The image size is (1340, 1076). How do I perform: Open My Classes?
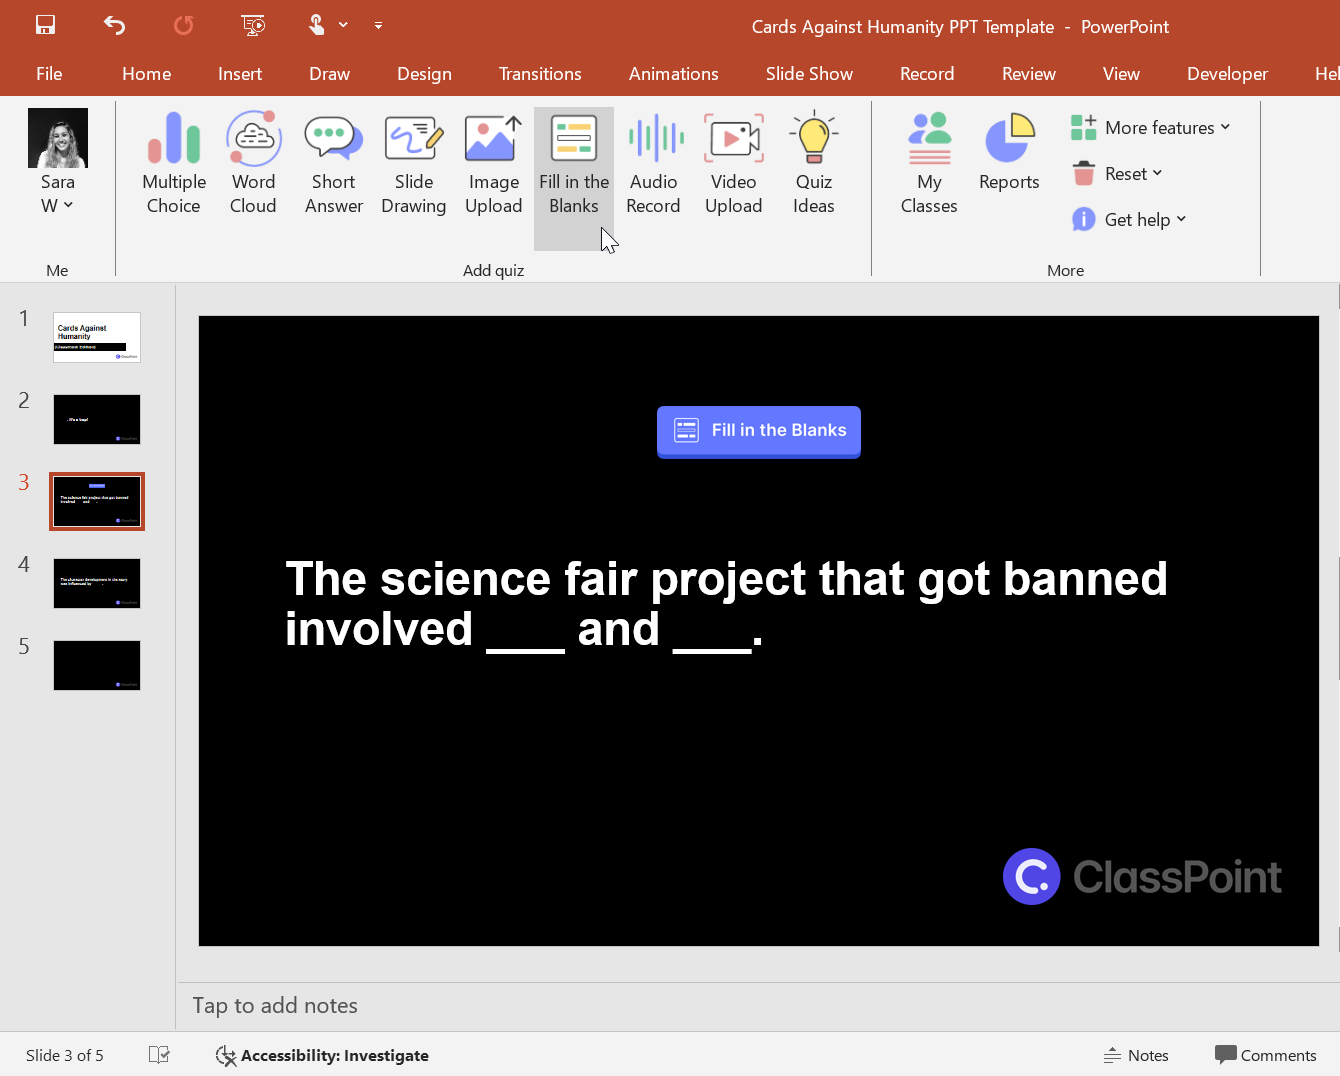click(929, 164)
